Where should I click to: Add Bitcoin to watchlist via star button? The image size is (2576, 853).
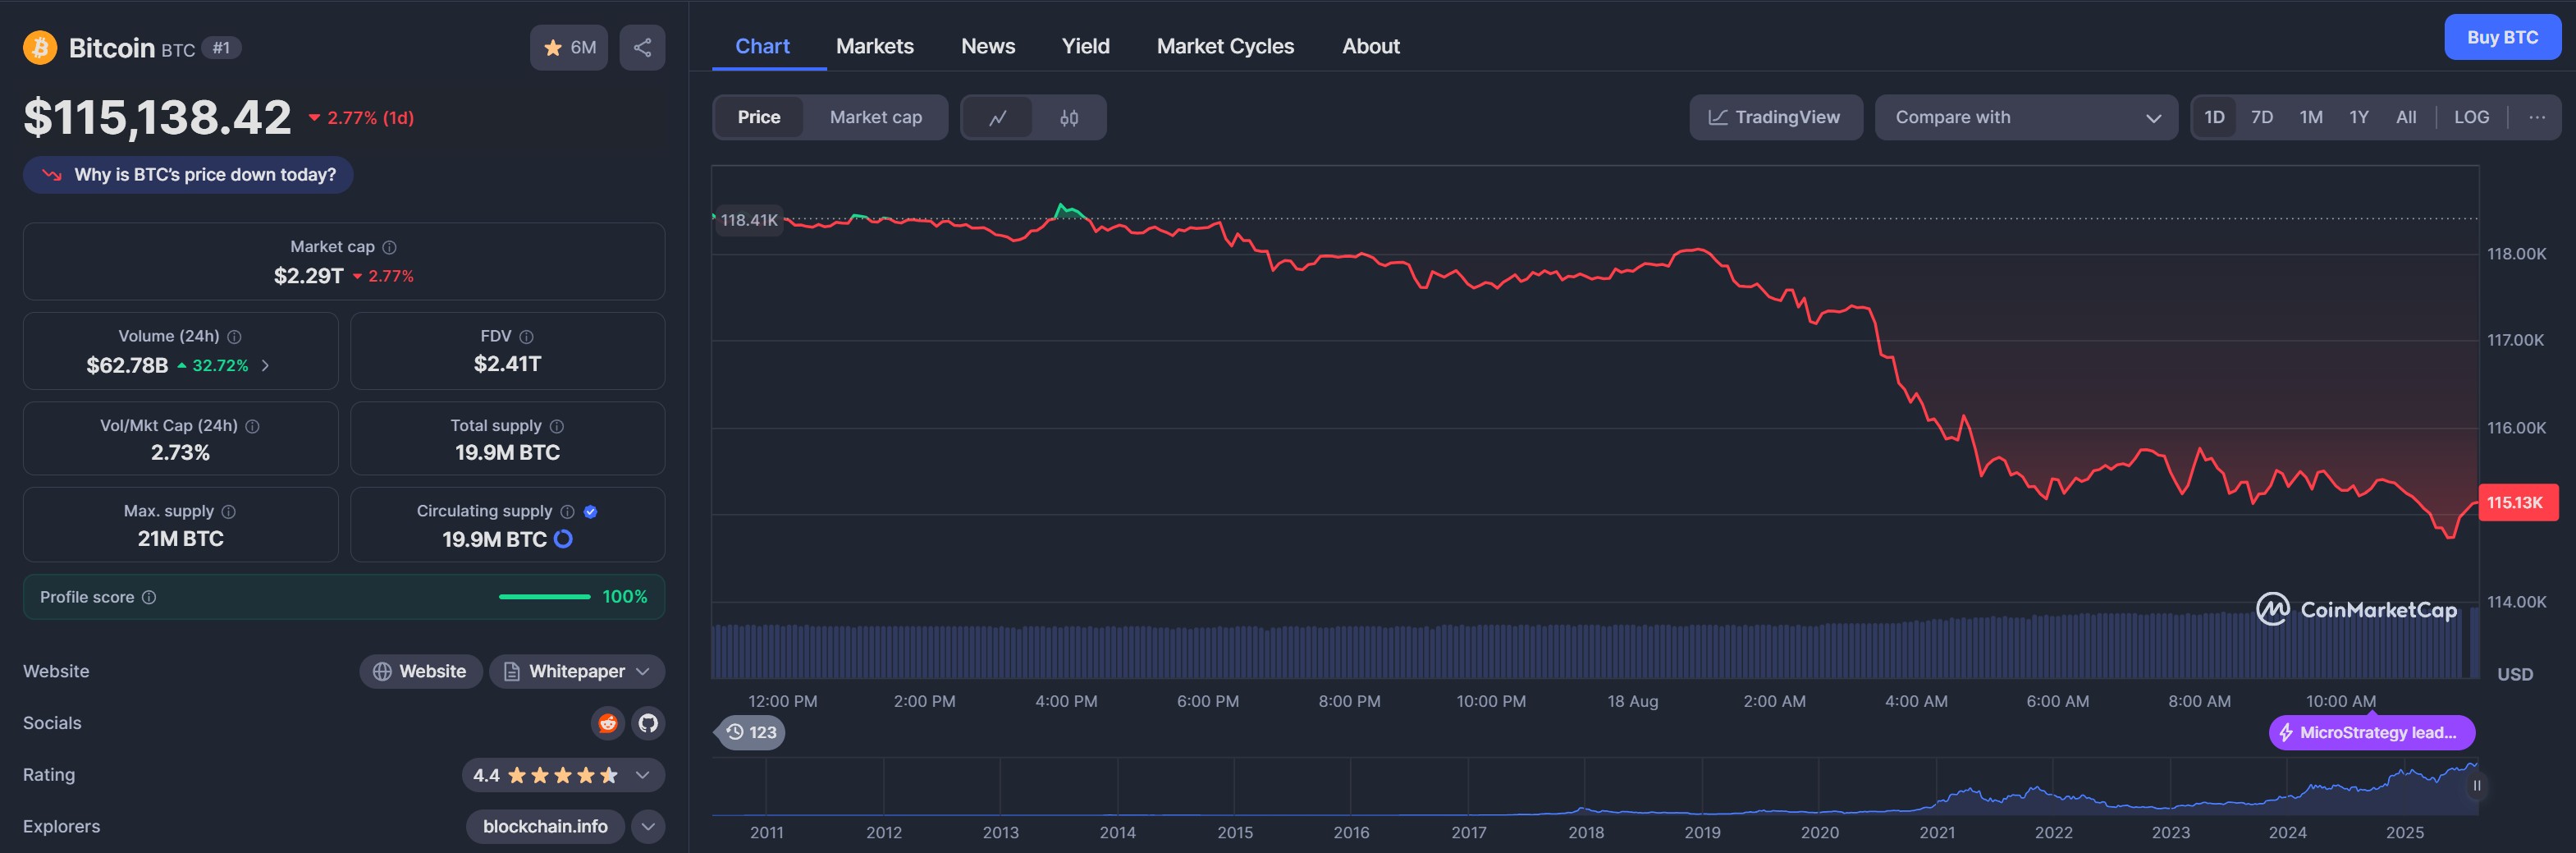[568, 47]
